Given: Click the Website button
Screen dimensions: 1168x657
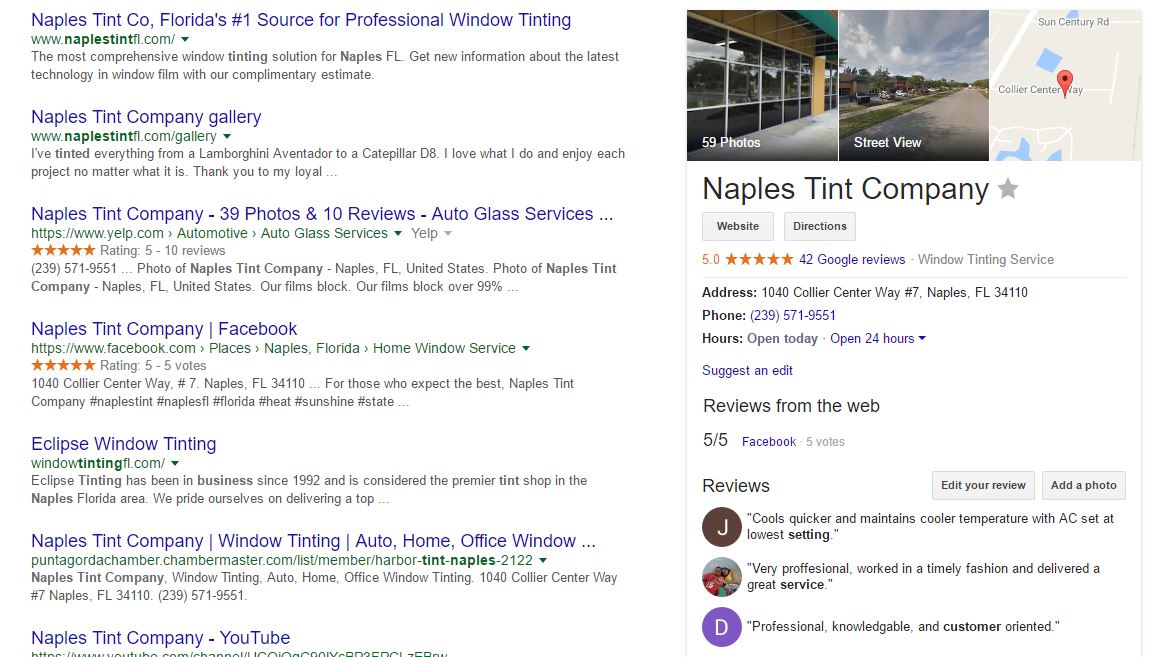Looking at the screenshot, I should 738,226.
